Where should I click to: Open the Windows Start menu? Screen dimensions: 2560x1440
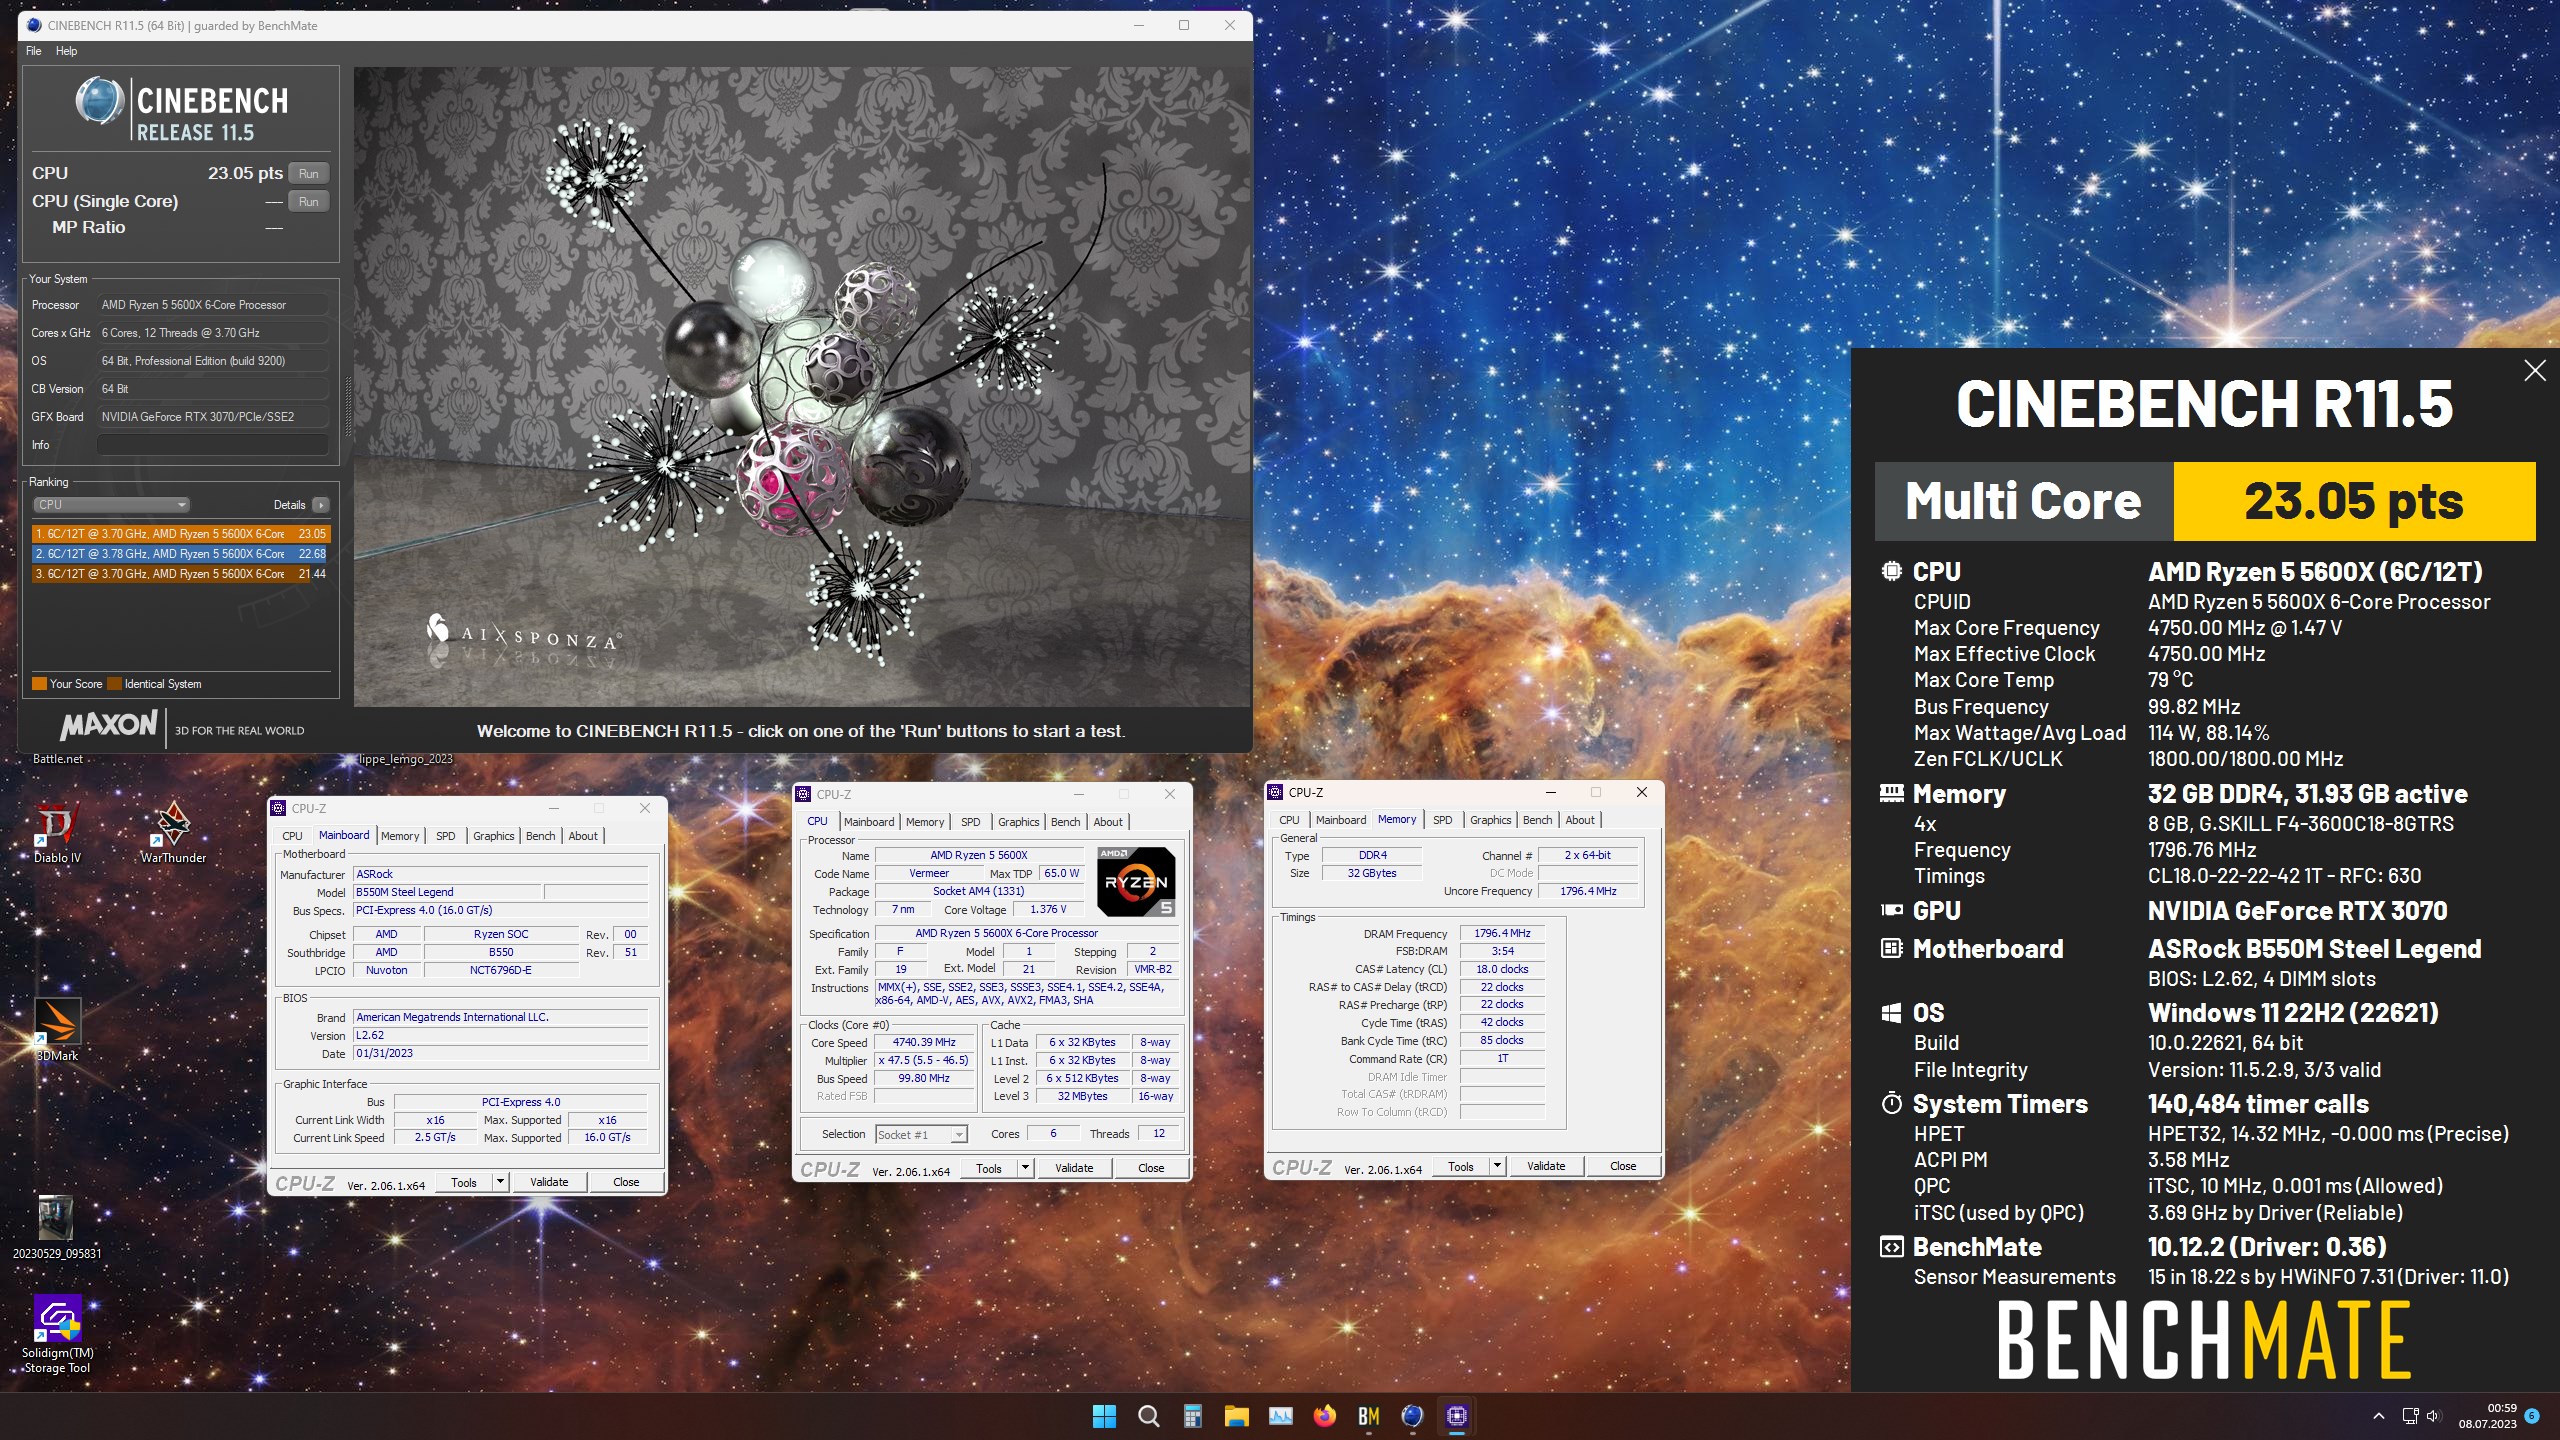(x=1104, y=1416)
